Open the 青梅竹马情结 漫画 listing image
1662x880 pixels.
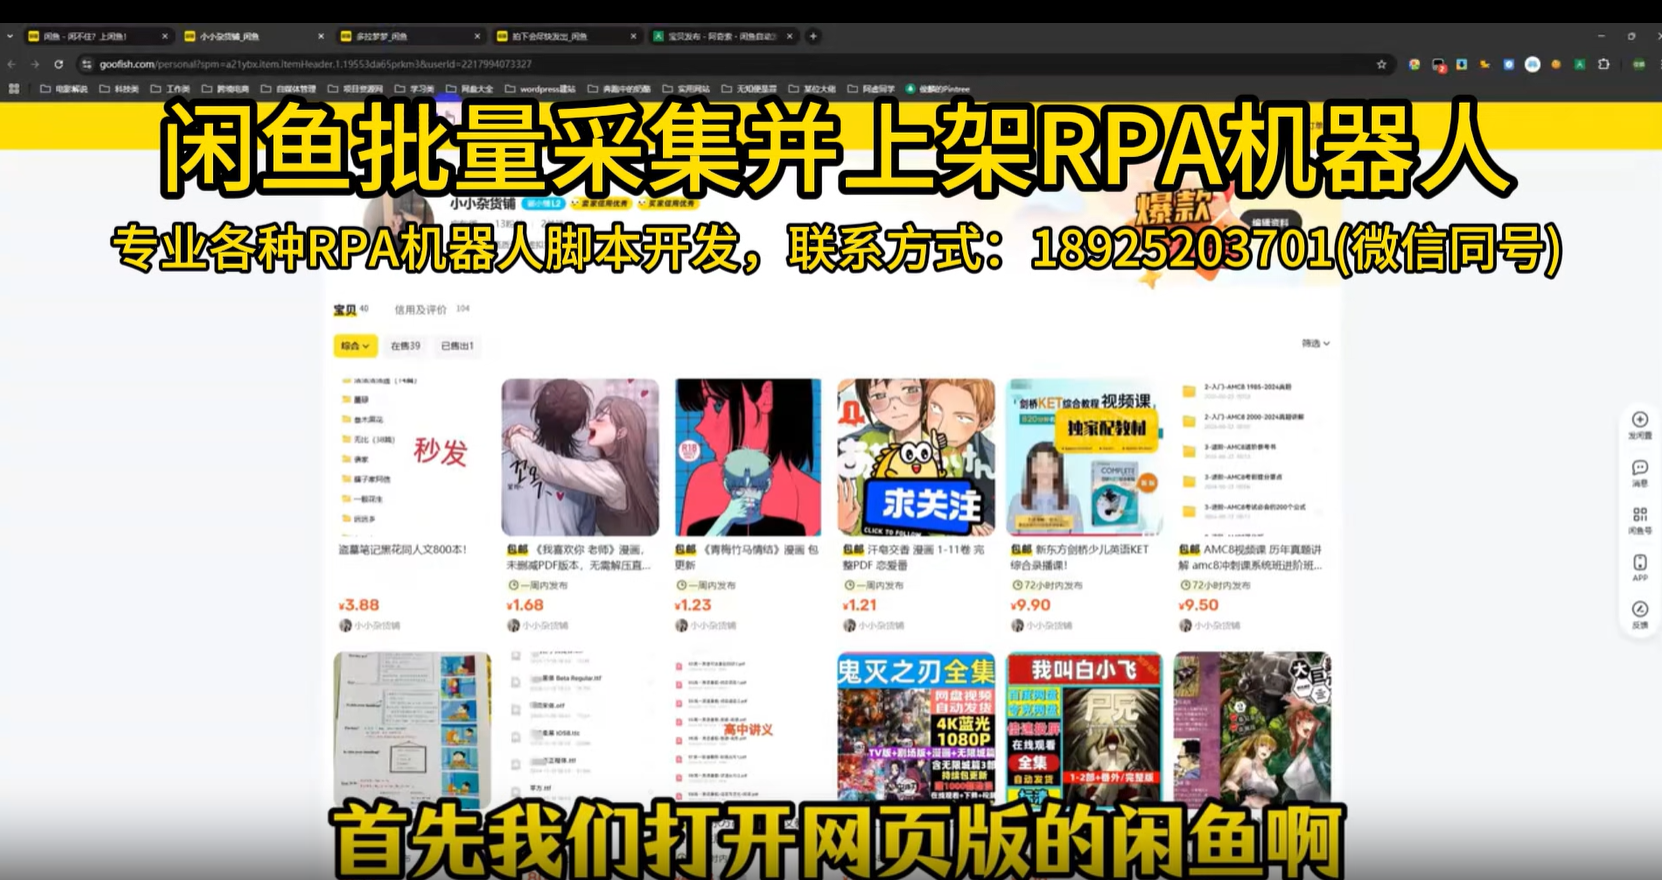748,457
